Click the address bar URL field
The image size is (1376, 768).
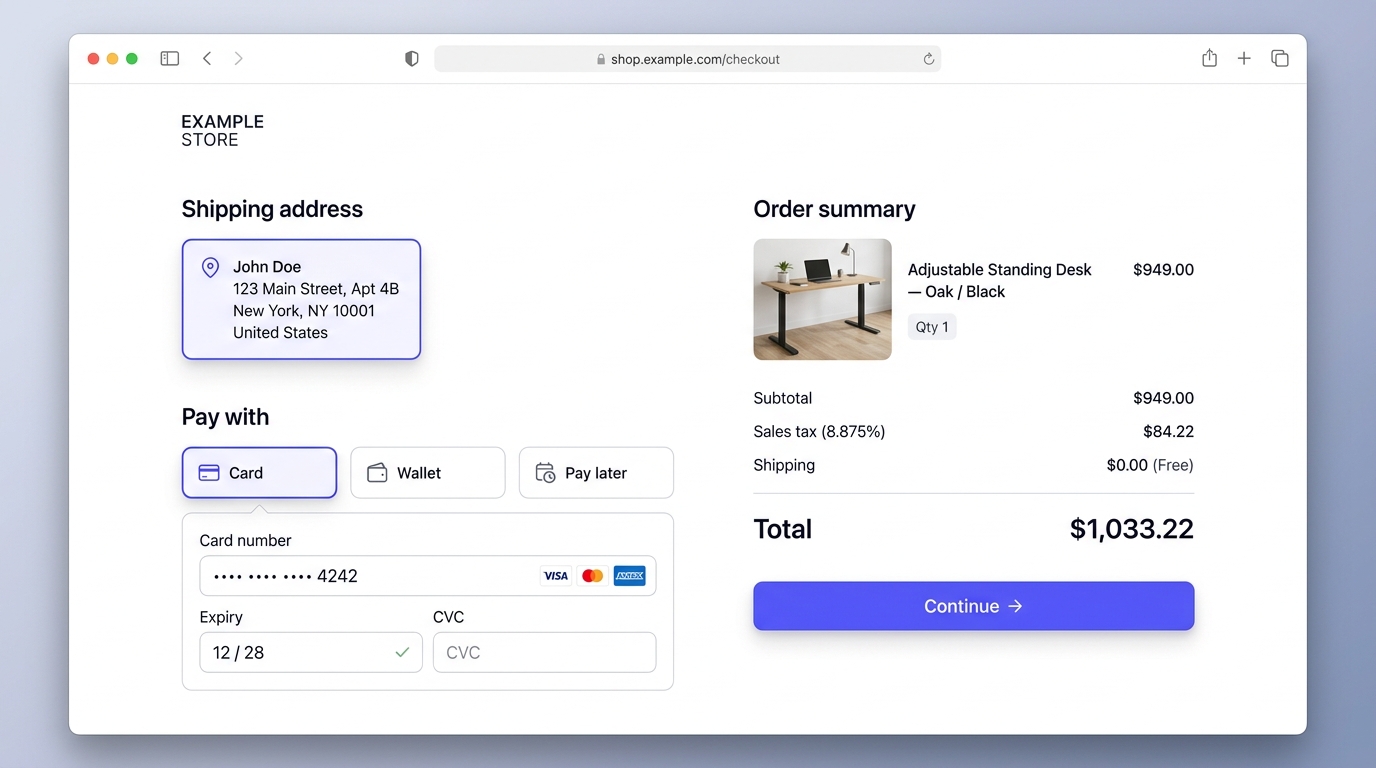click(x=687, y=59)
